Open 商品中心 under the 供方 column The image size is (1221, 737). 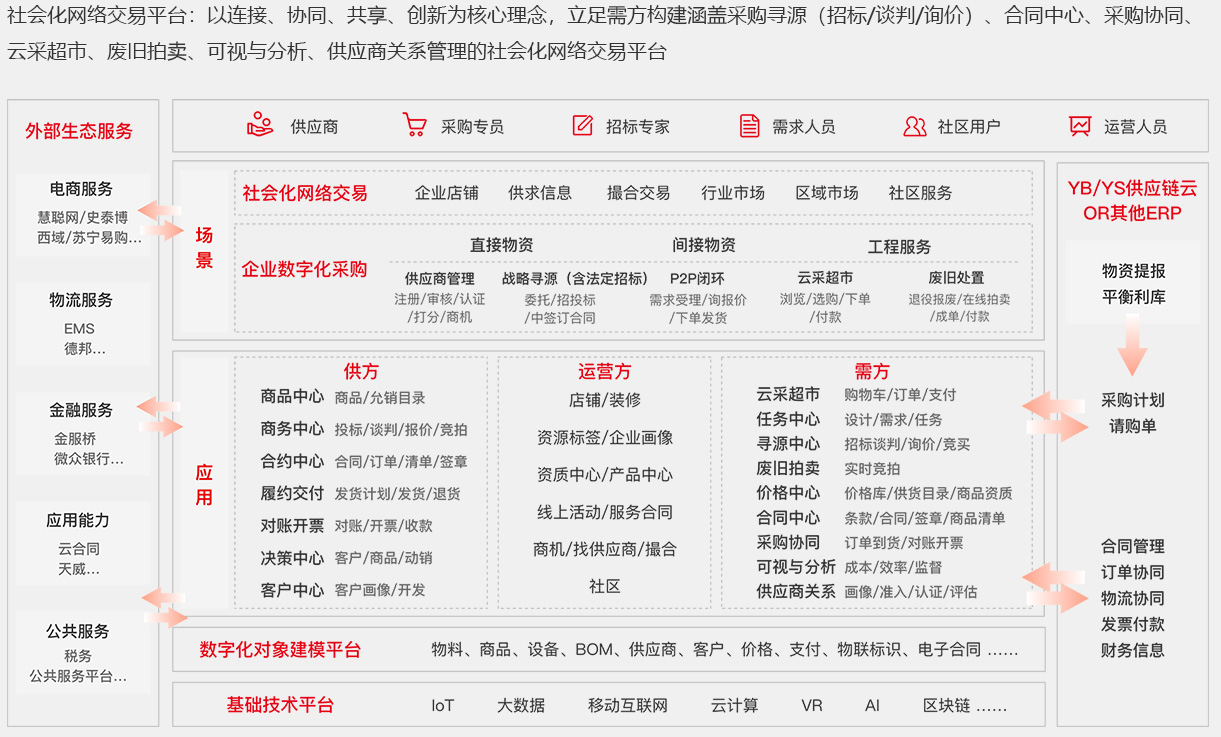click(292, 396)
